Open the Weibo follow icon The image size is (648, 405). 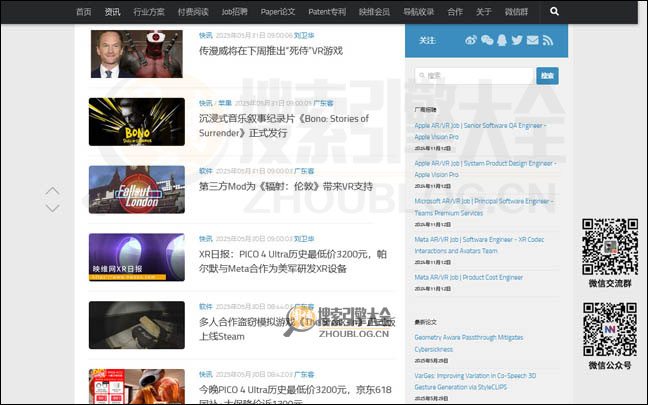(x=471, y=40)
